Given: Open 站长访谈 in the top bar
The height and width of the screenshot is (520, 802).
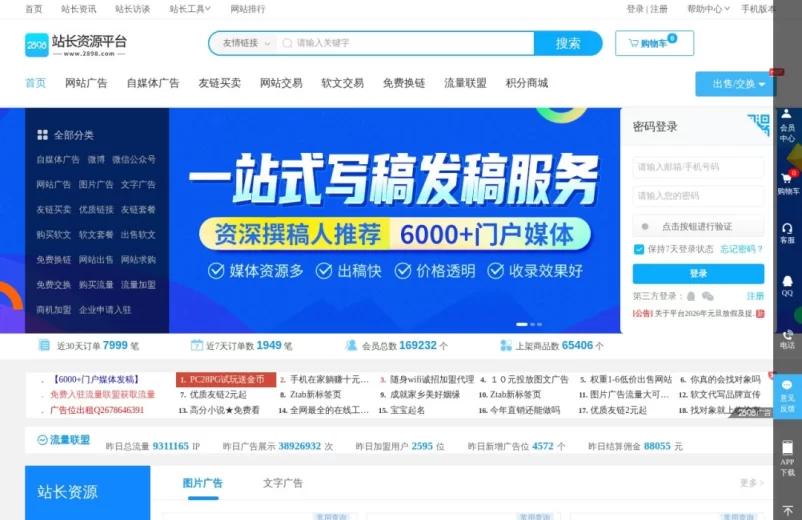Looking at the screenshot, I should point(132,9).
